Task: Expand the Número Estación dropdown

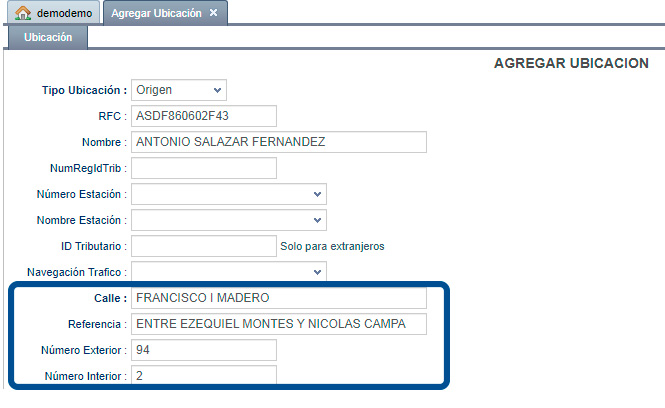Action: point(229,194)
